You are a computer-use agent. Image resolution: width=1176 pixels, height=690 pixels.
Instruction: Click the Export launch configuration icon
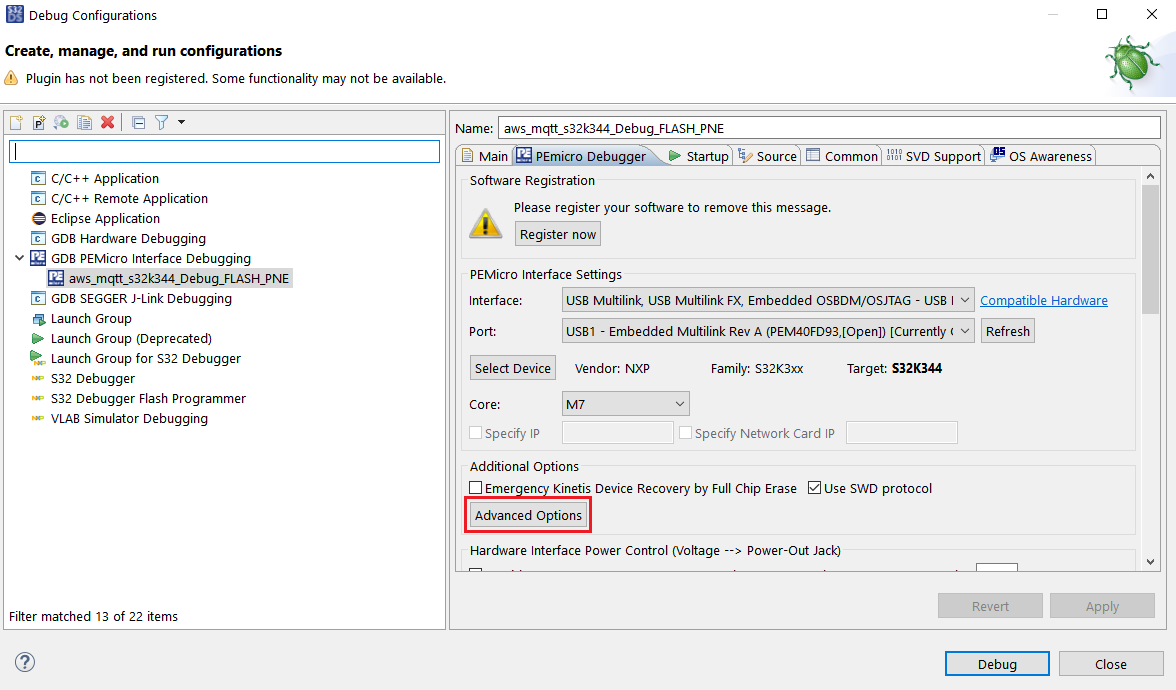62,122
